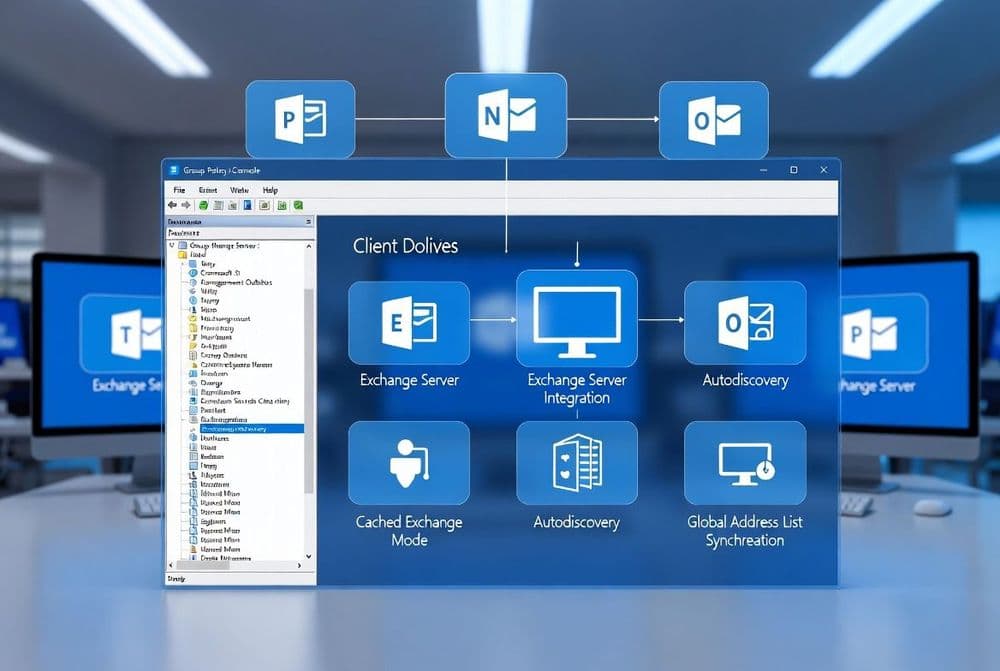This screenshot has width=1000, height=671.
Task: Open the File menu
Action: 179,190
